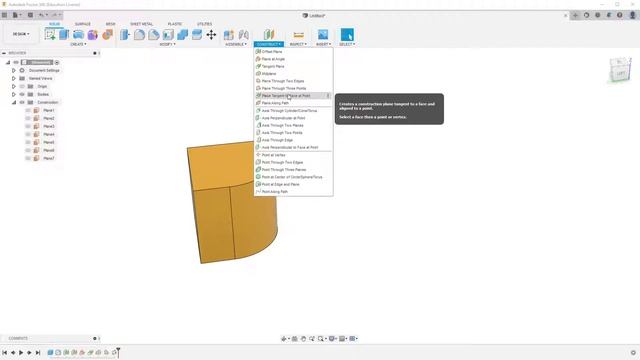Collapse the Browser panel header
The height and width of the screenshot is (360, 640).
[x=4, y=53]
